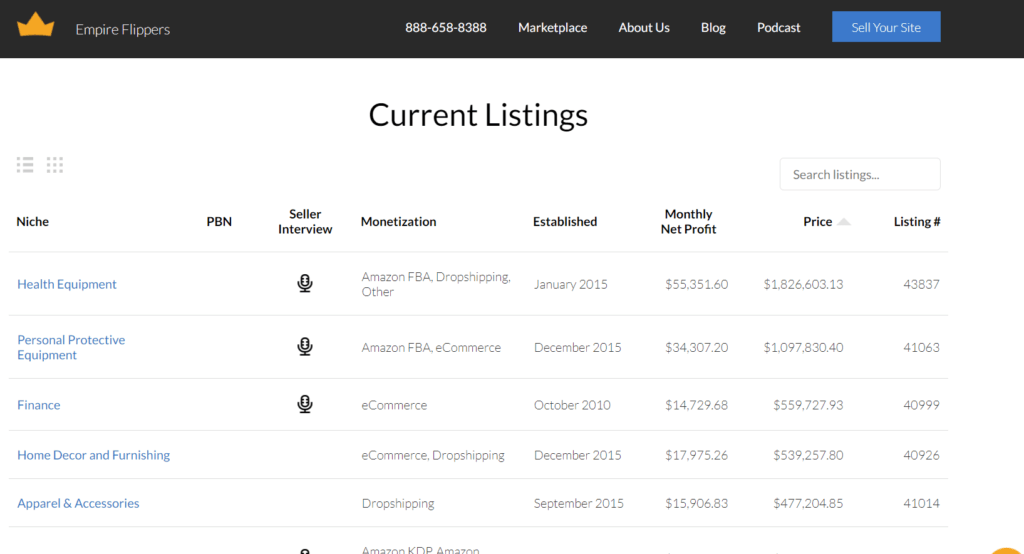This screenshot has width=1024, height=554.
Task: Click the Current Listings heading
Action: coord(478,115)
